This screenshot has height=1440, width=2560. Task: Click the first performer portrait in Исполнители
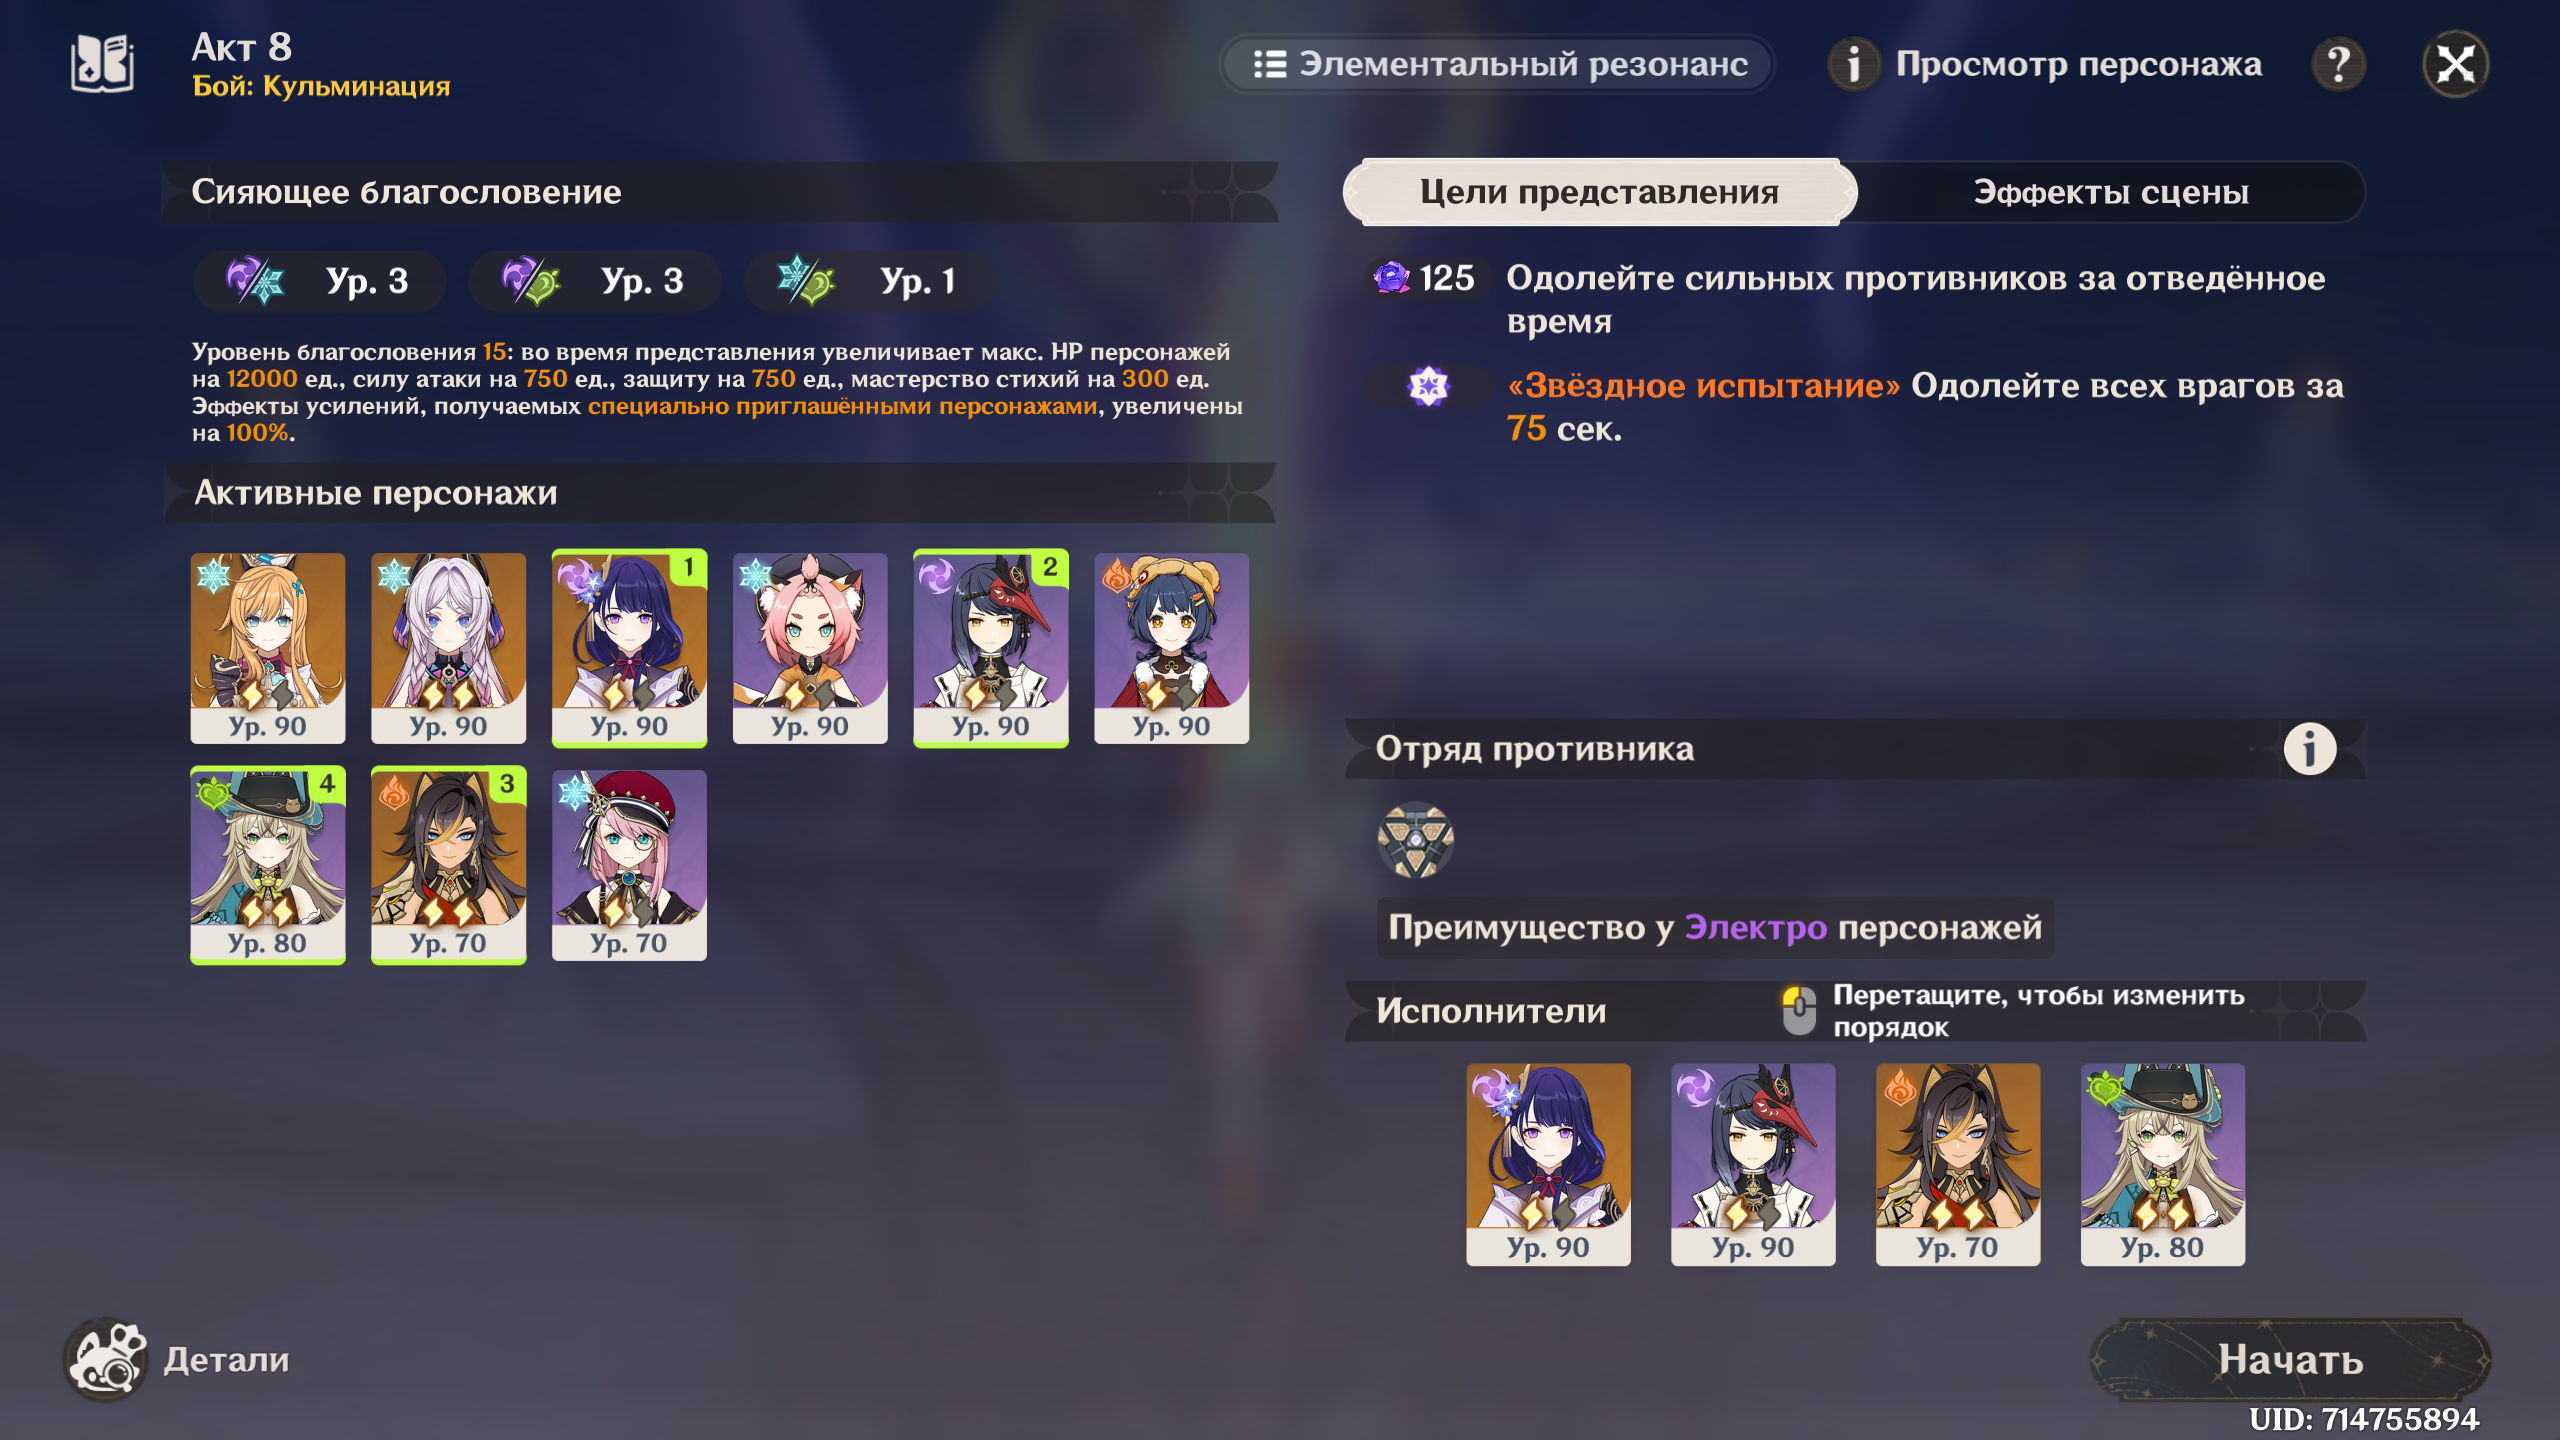tap(1548, 1165)
